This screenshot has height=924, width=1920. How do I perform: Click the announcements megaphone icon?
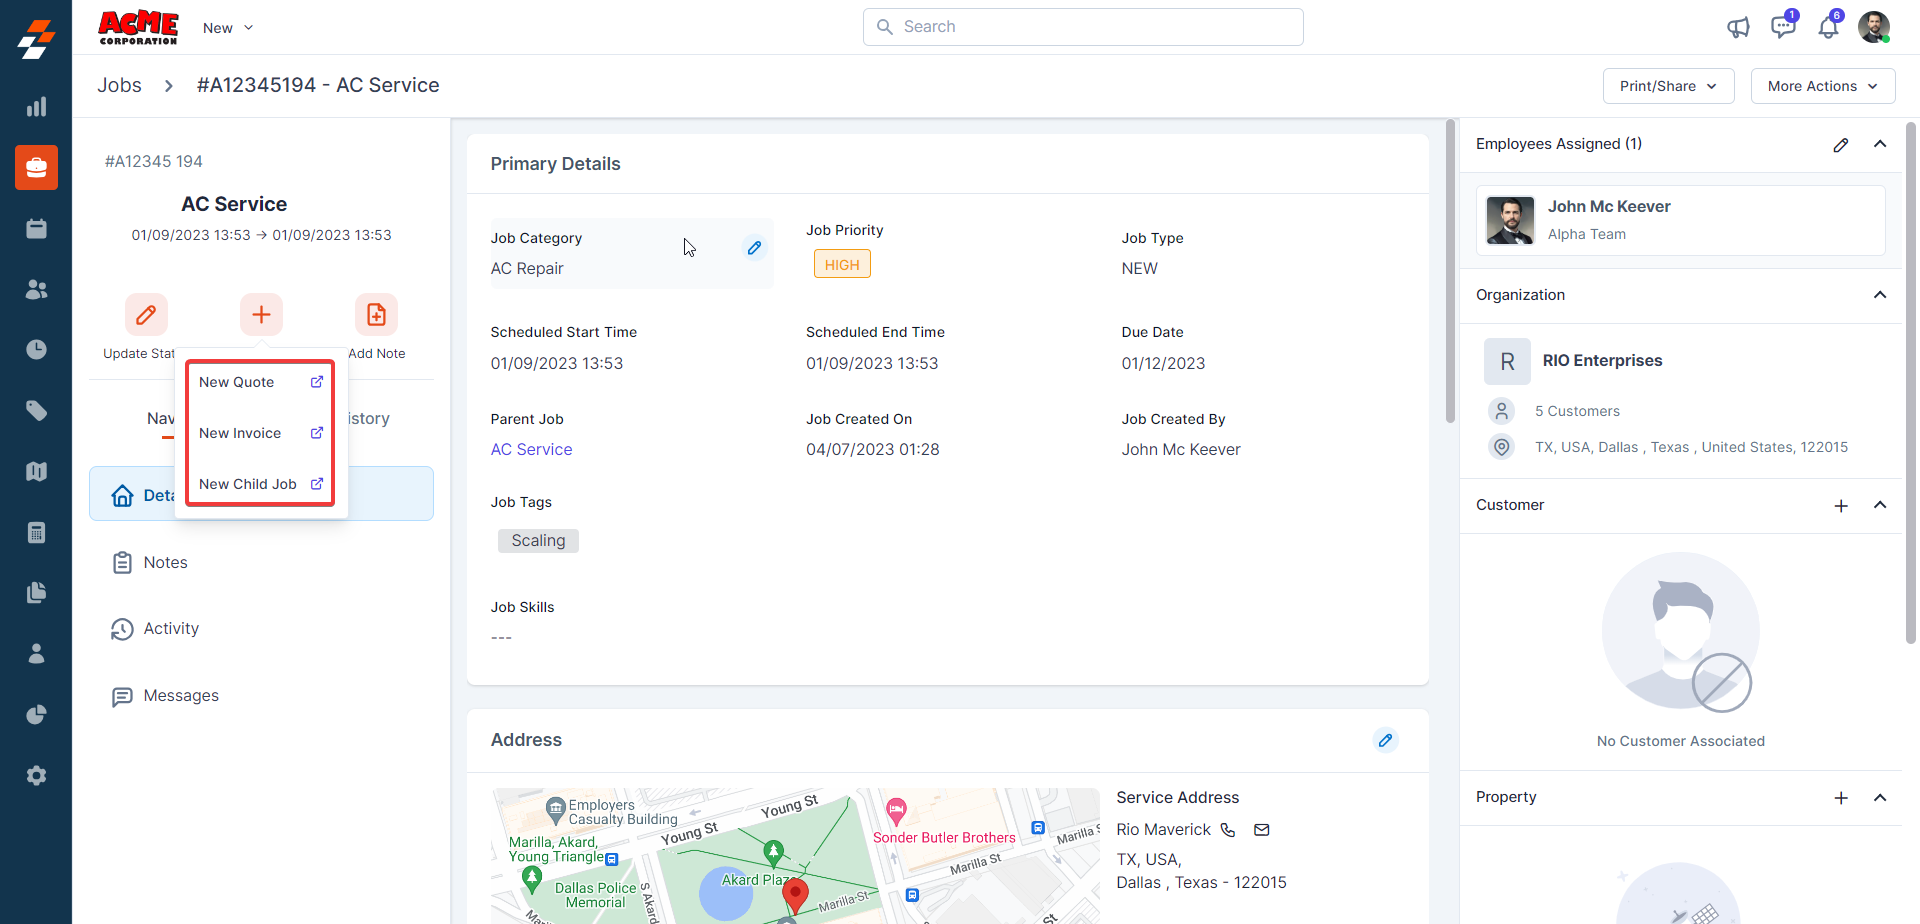(x=1738, y=28)
